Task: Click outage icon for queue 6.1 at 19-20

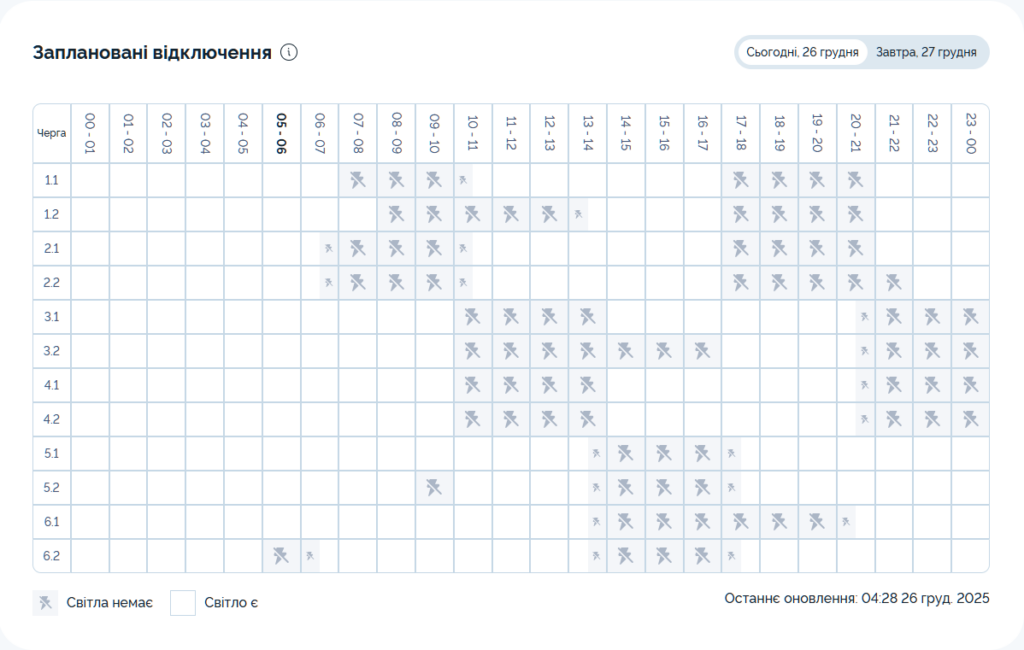Action: [x=817, y=521]
